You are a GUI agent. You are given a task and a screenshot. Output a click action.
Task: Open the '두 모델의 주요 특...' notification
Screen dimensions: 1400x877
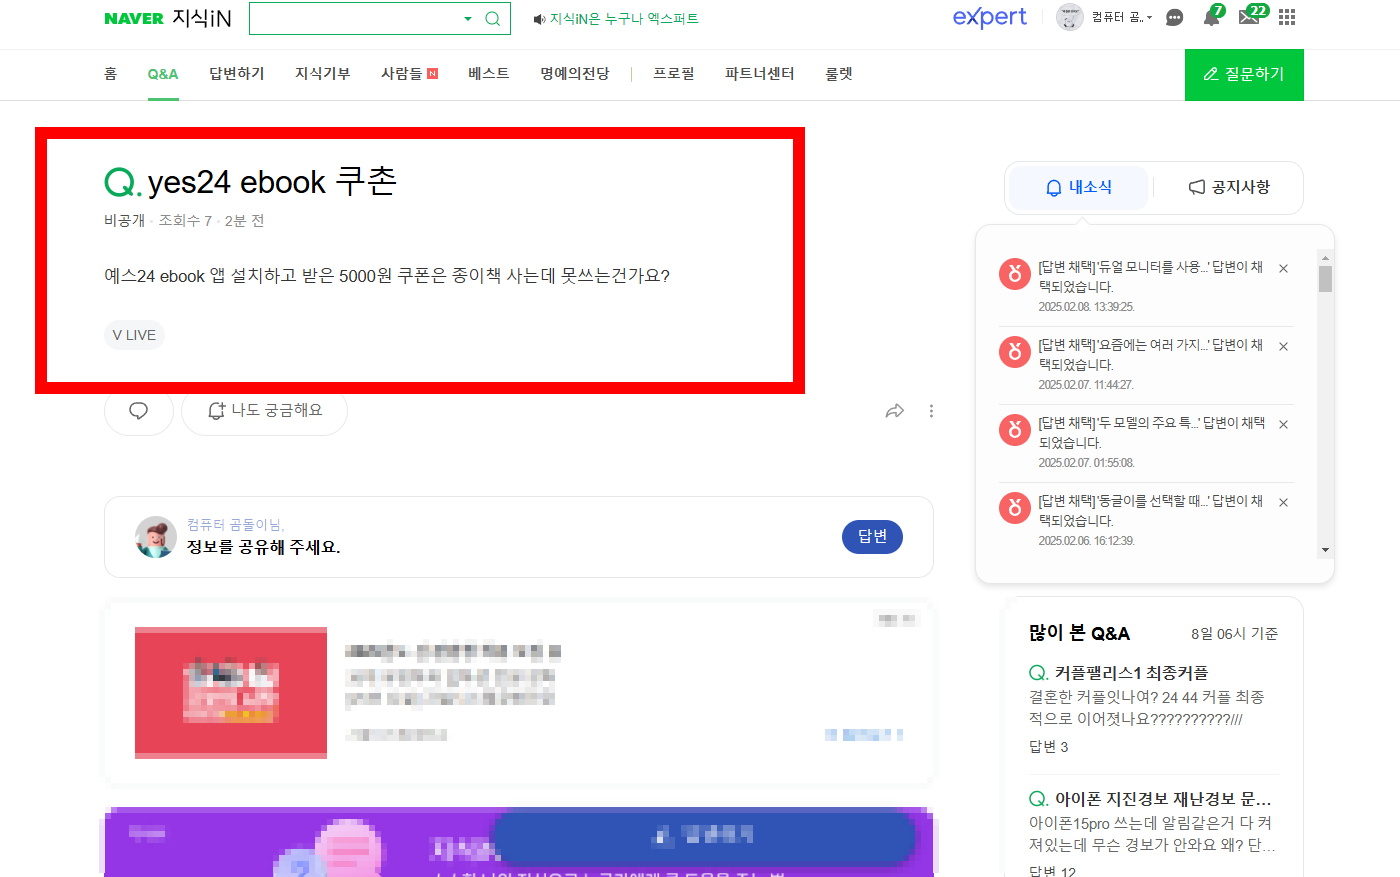tap(1151, 433)
